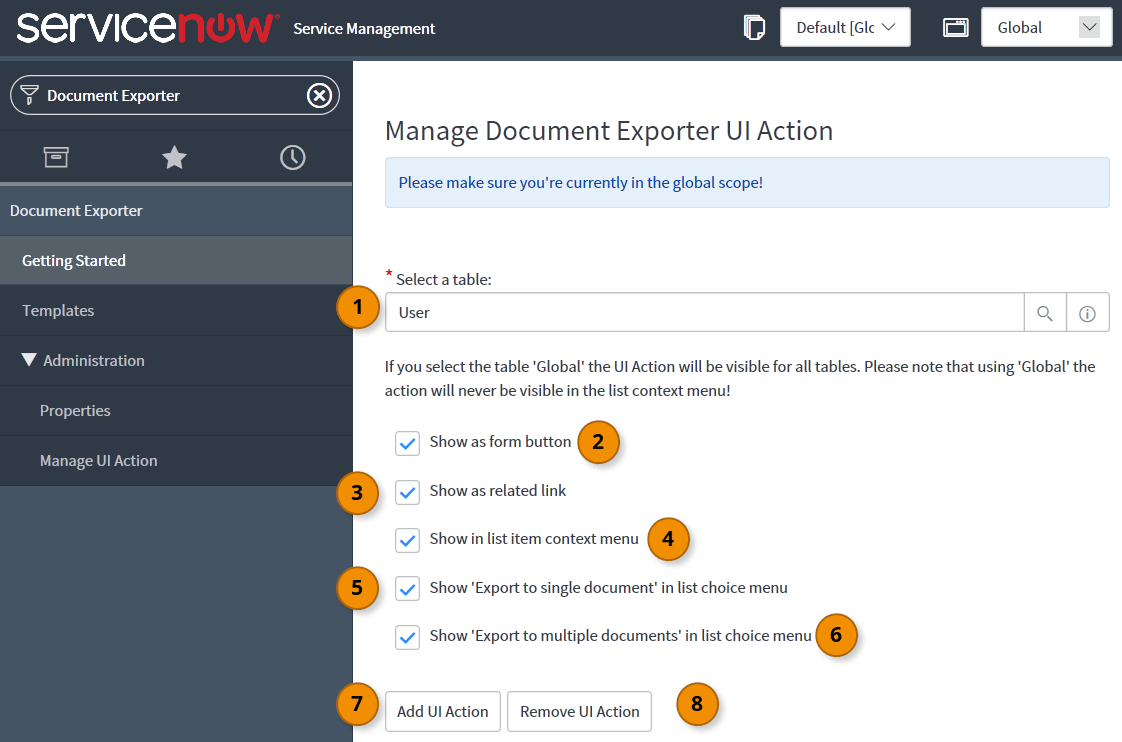Viewport: 1122px width, 742px height.
Task: Focus the Select a table field
Action: tap(705, 313)
